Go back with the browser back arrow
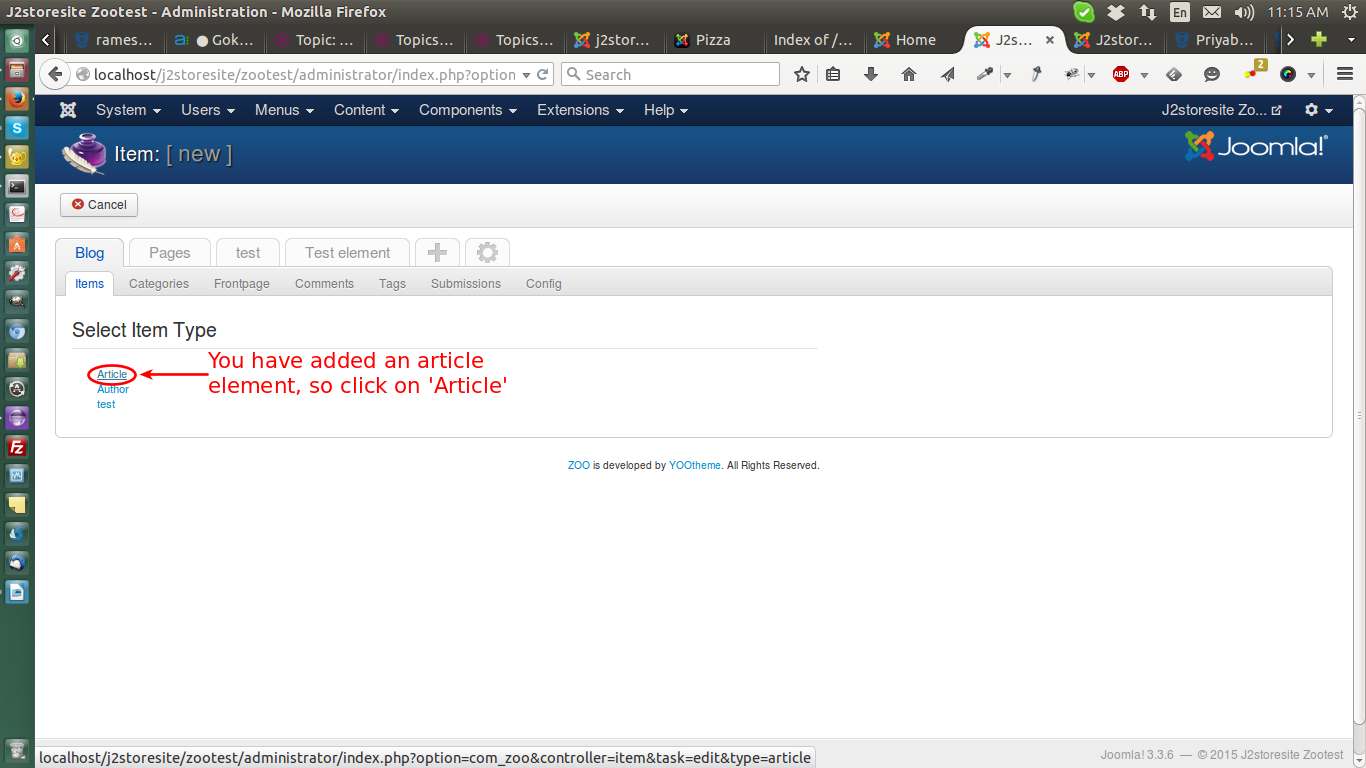The image size is (1366, 768). (55, 75)
